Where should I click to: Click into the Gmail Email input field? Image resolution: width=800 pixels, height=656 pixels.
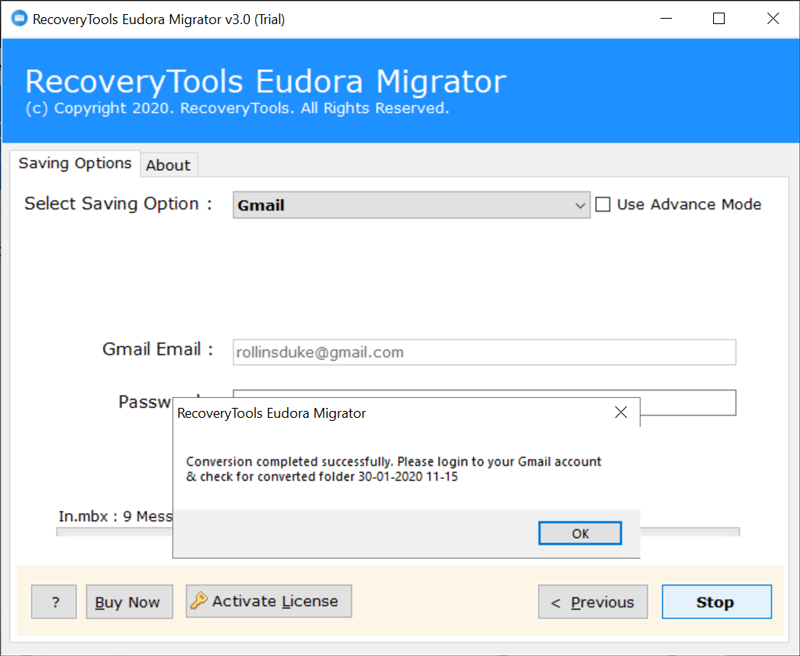coord(484,352)
